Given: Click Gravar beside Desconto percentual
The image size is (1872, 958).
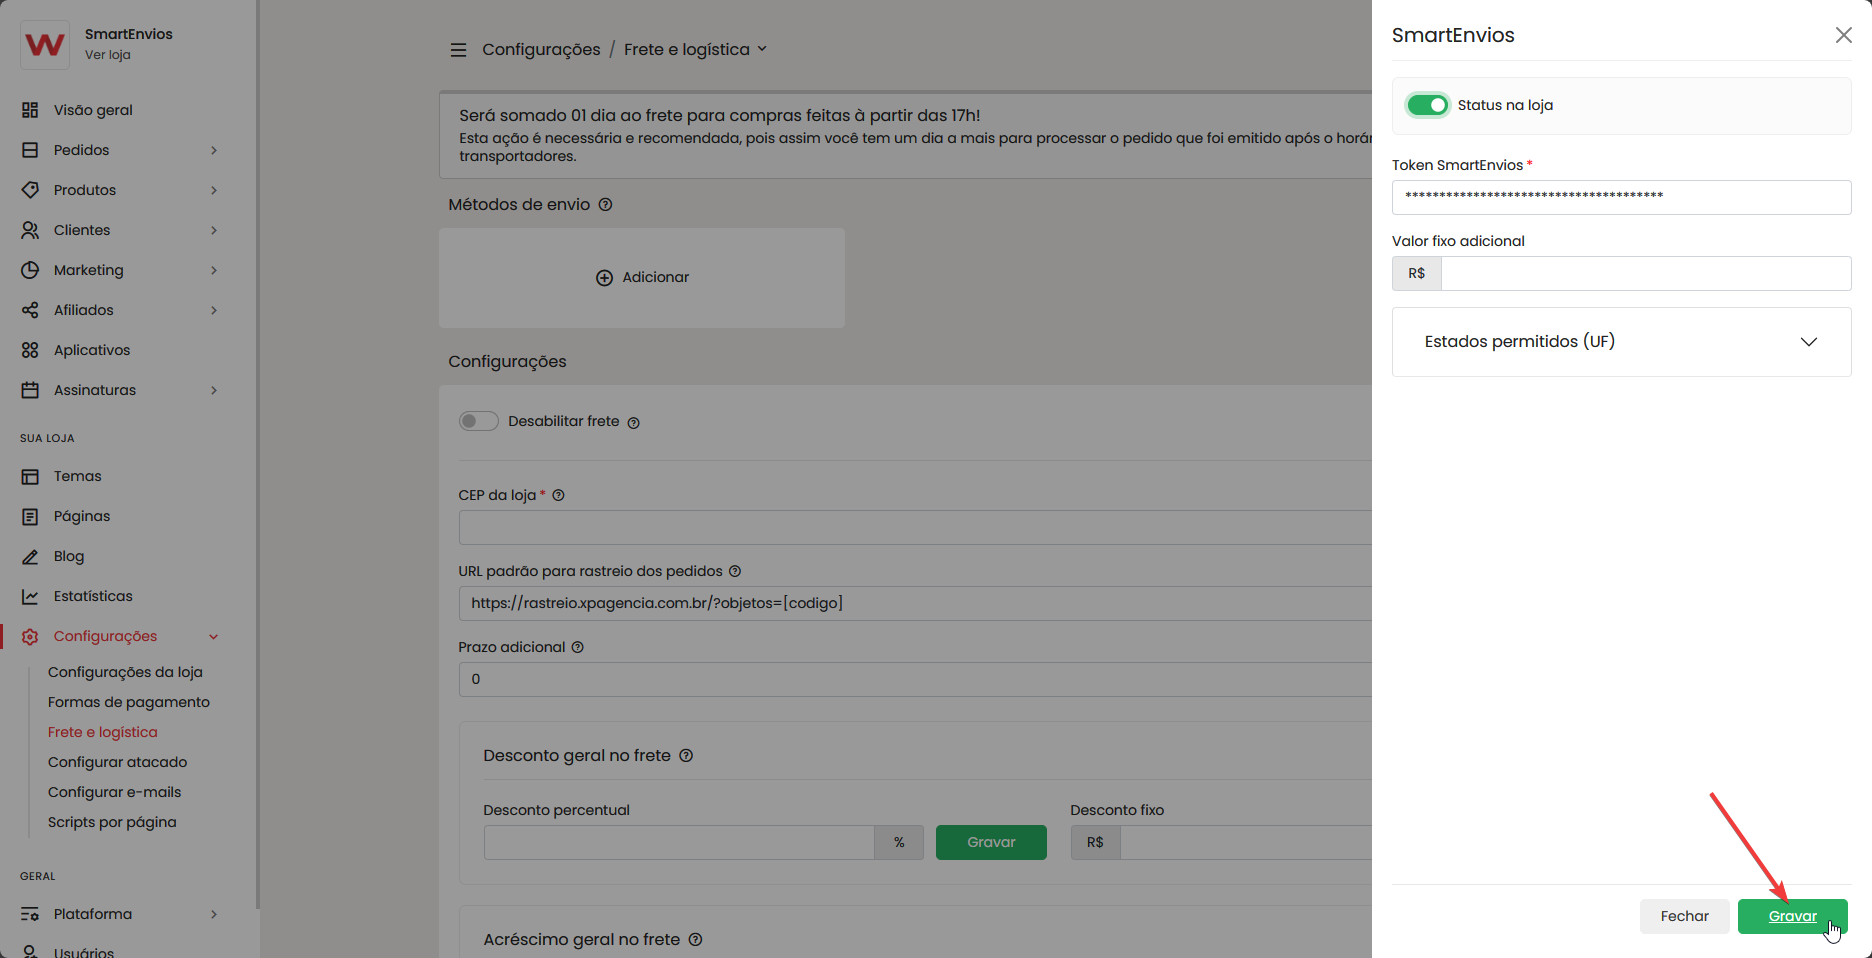Looking at the screenshot, I should 991,842.
